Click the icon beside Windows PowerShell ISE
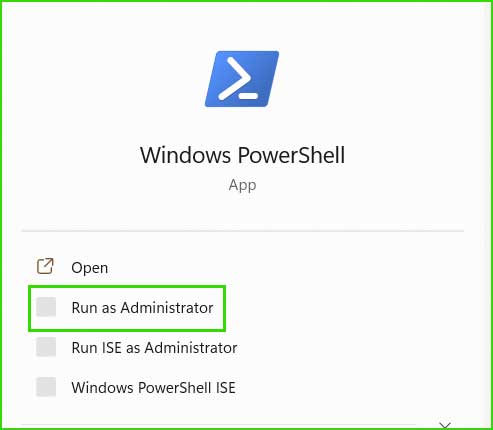The height and width of the screenshot is (430, 493). click(x=46, y=387)
